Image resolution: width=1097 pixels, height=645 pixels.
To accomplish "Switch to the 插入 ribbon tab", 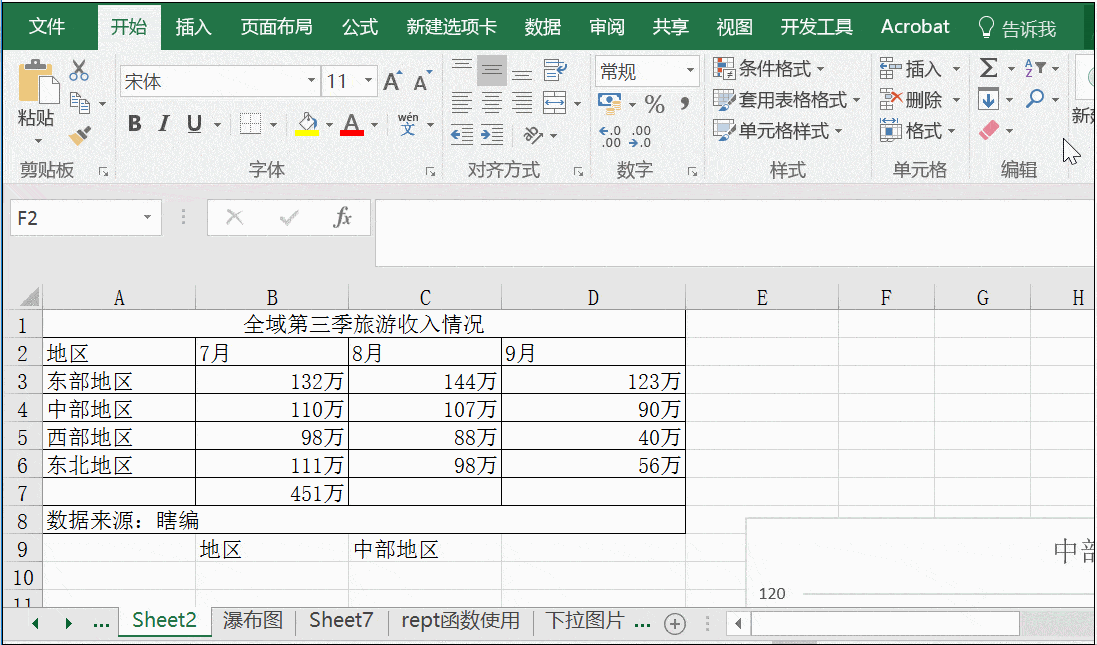I will [x=193, y=27].
